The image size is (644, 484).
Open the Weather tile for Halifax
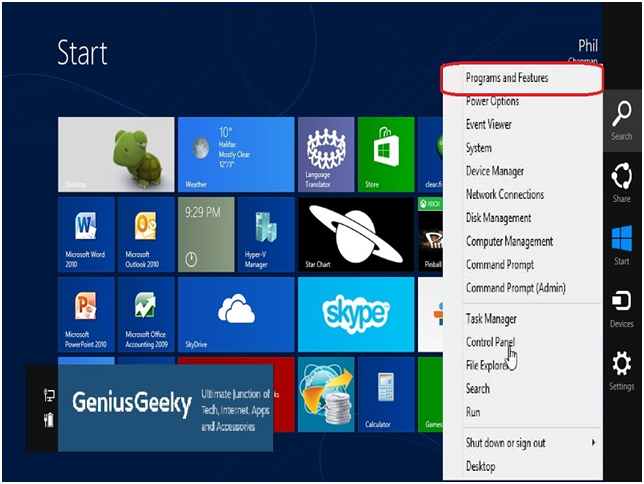236,154
